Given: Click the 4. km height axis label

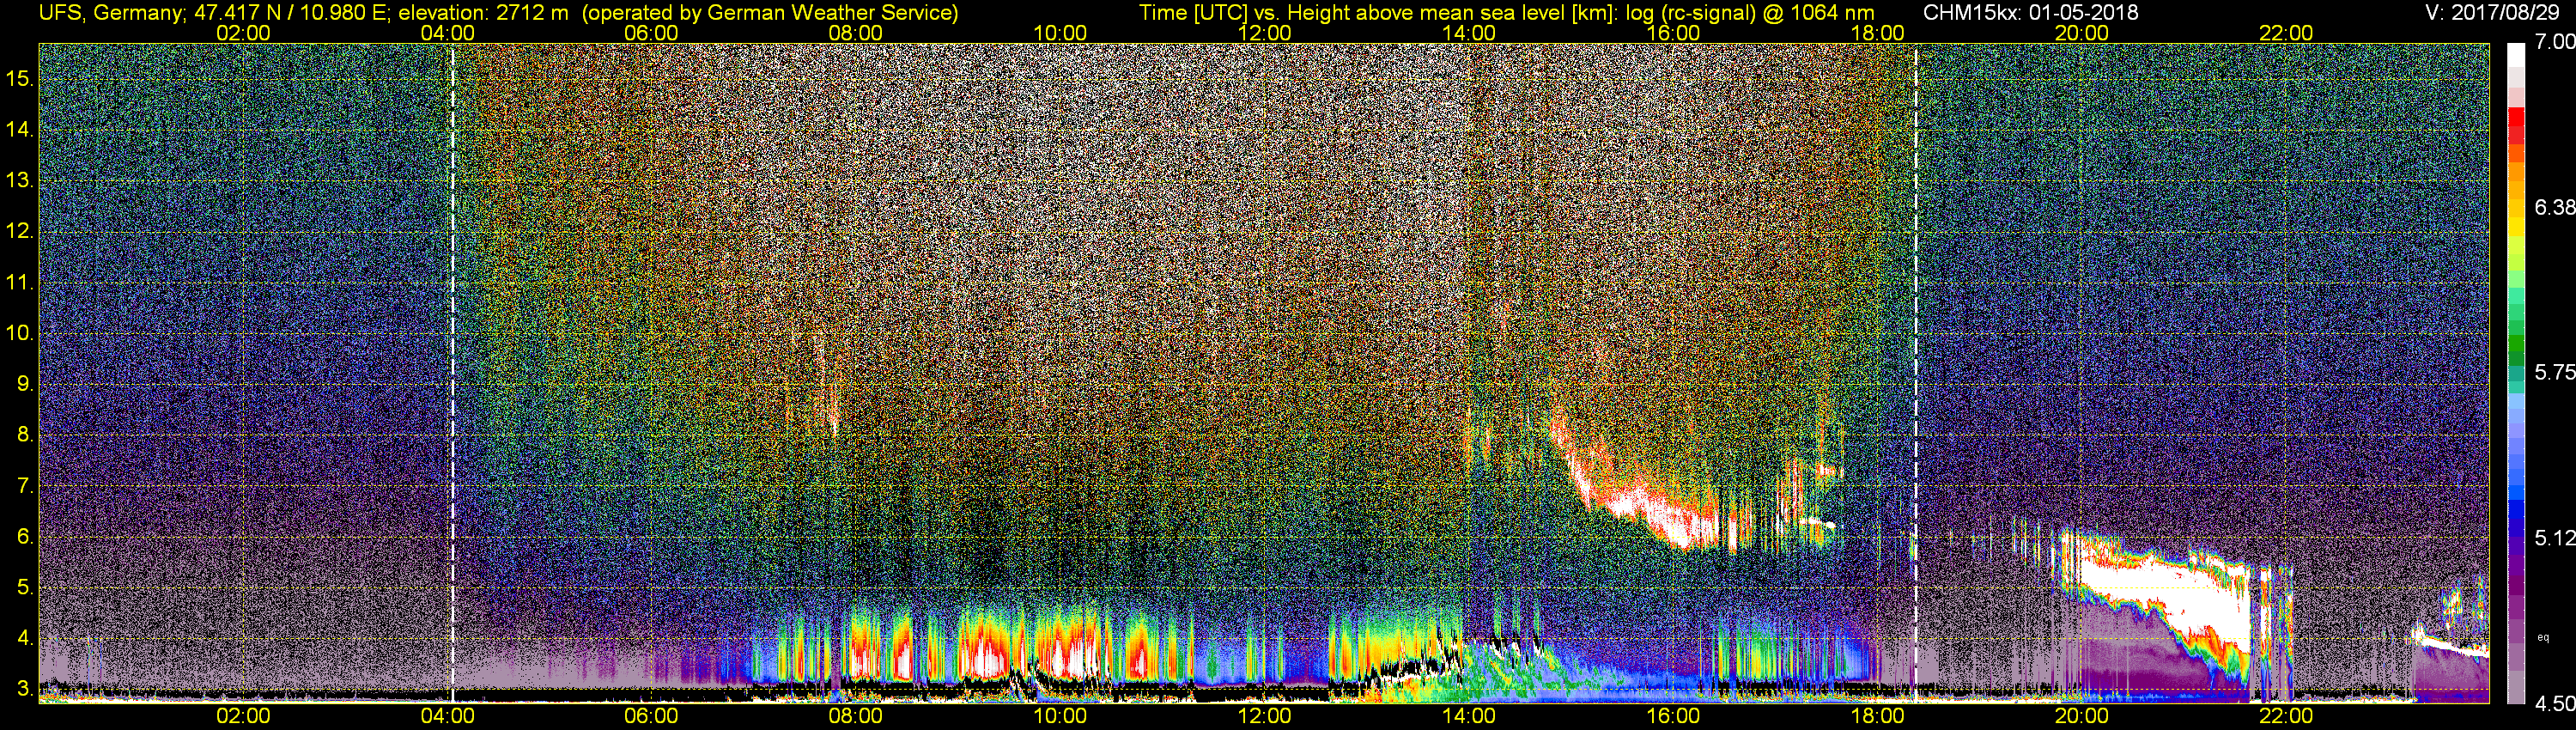Looking at the screenshot, I should (26, 638).
